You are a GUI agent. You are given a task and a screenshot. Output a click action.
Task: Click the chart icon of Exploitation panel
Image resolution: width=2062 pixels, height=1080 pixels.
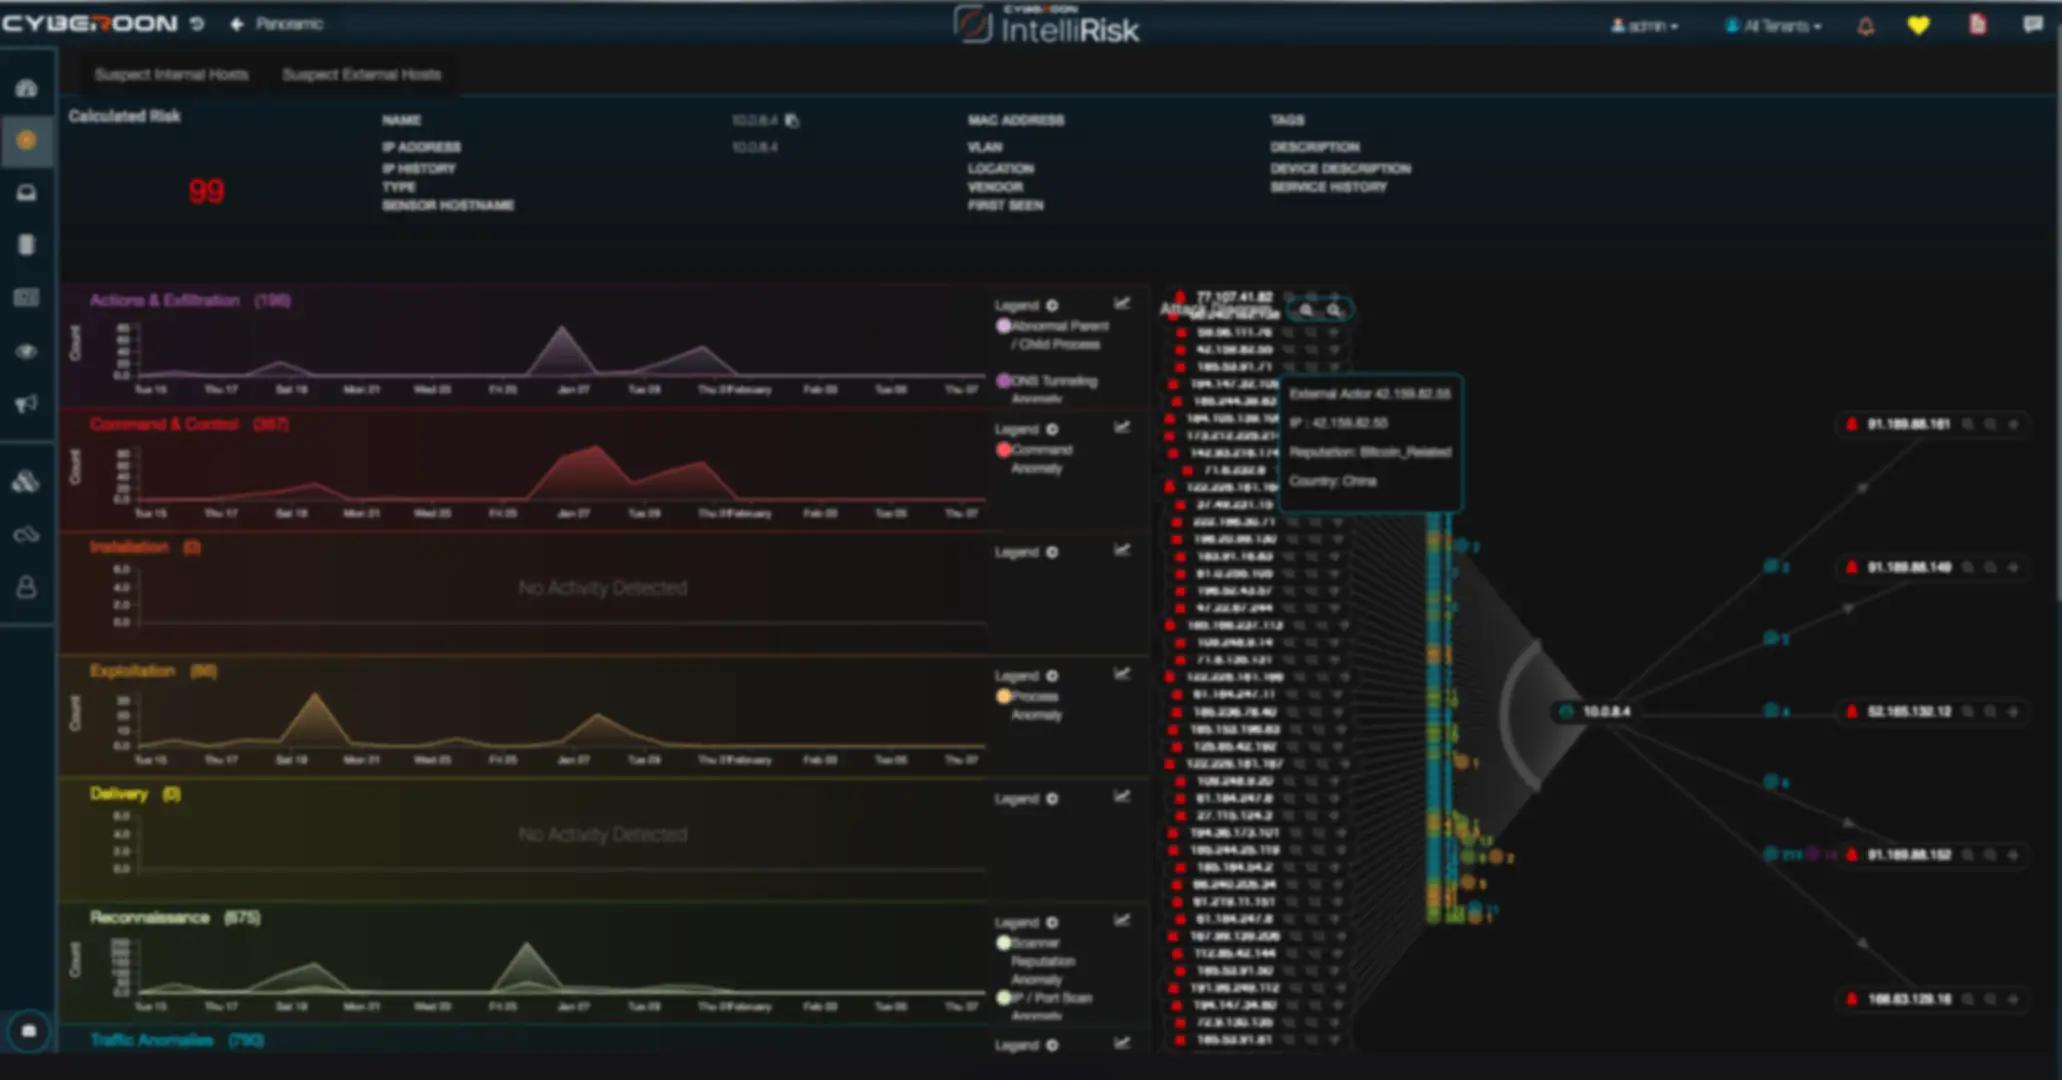[x=1122, y=674]
